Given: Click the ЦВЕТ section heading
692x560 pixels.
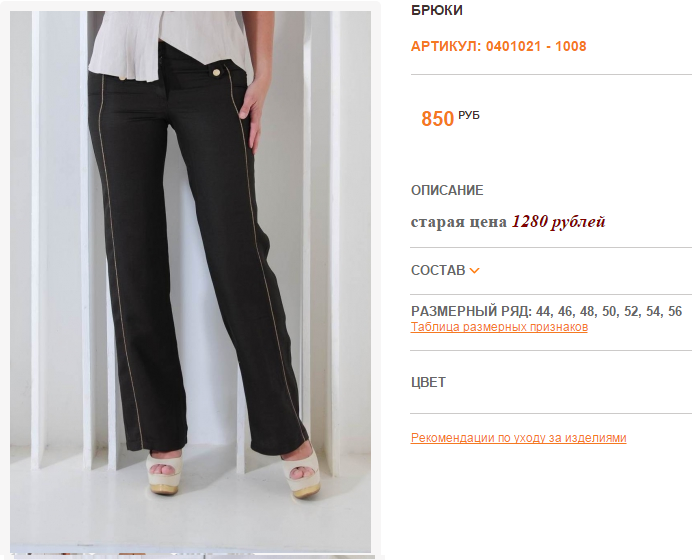Looking at the screenshot, I should [x=428, y=382].
